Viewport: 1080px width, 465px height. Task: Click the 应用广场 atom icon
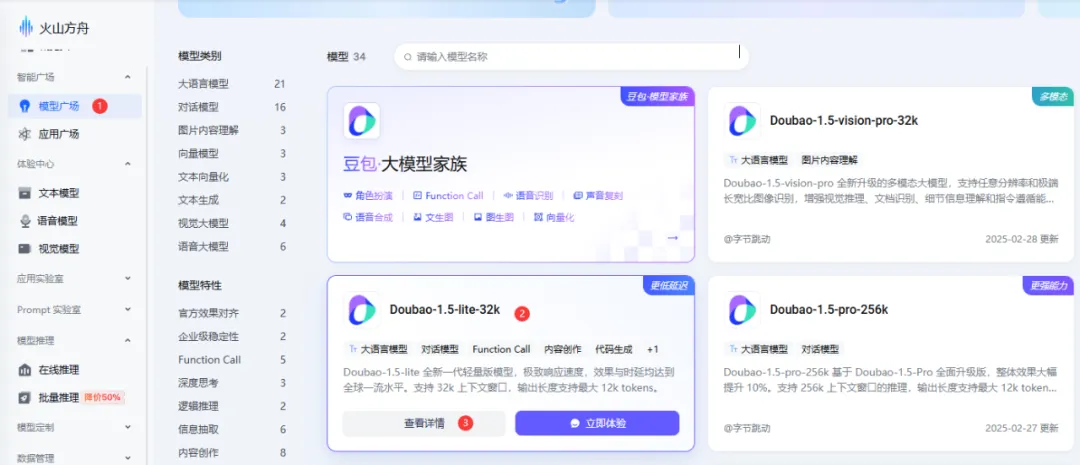point(25,134)
